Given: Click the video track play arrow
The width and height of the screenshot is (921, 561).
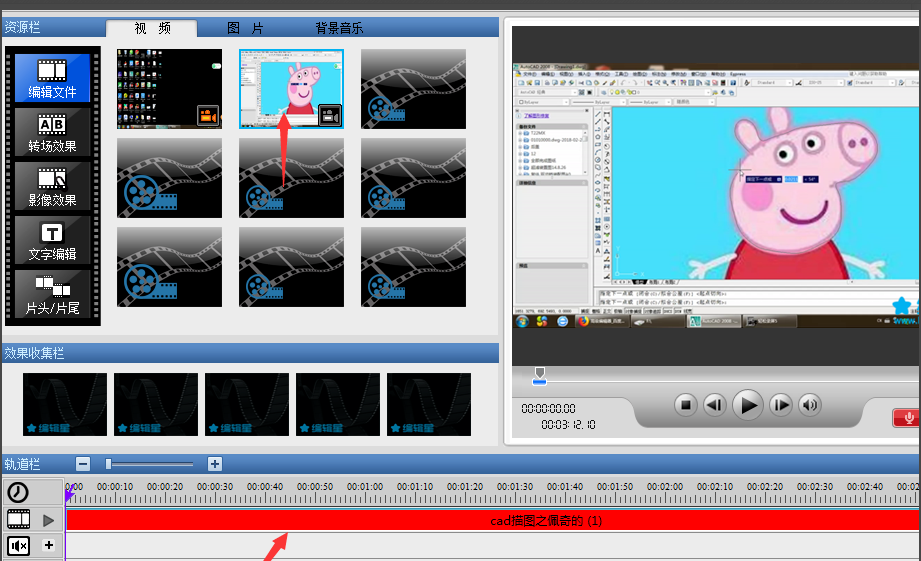Looking at the screenshot, I should pyautogui.click(x=49, y=520).
